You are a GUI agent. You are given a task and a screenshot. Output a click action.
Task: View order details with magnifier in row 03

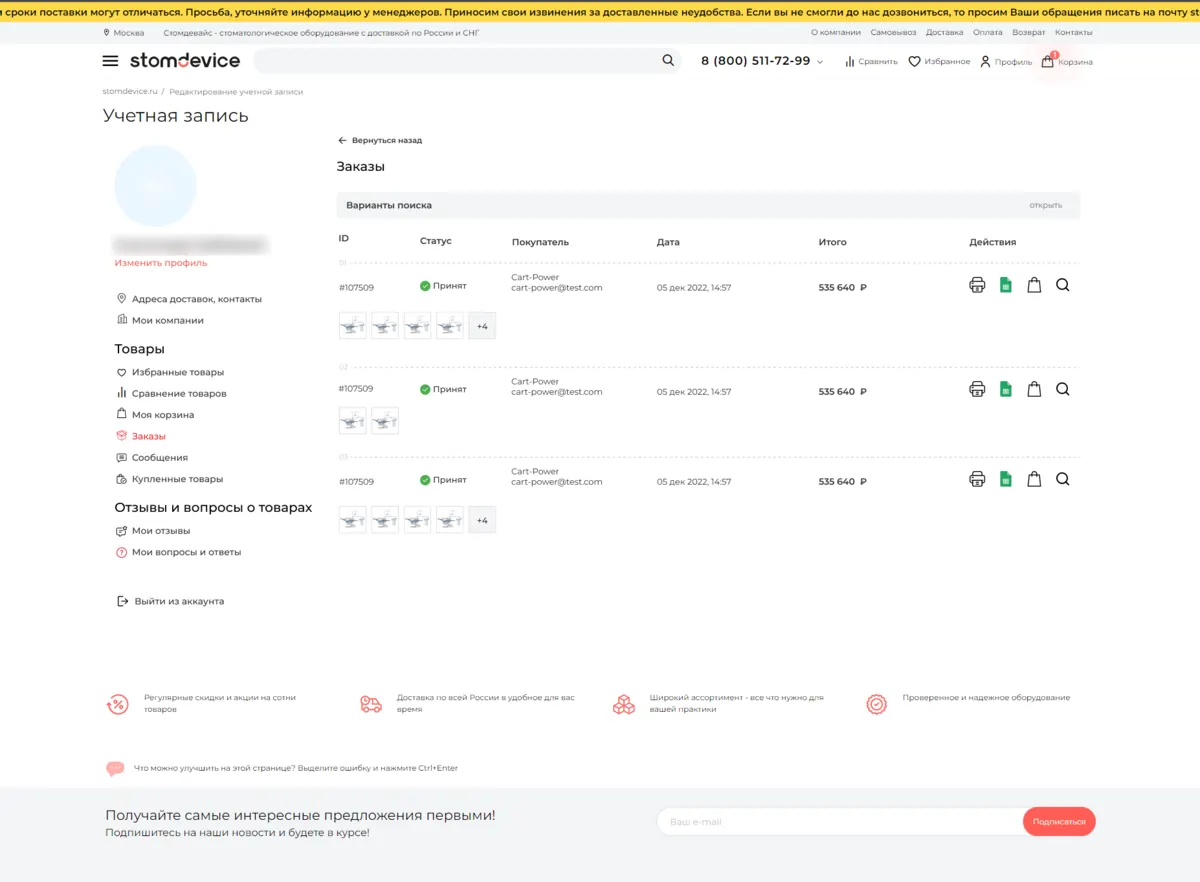click(1062, 479)
